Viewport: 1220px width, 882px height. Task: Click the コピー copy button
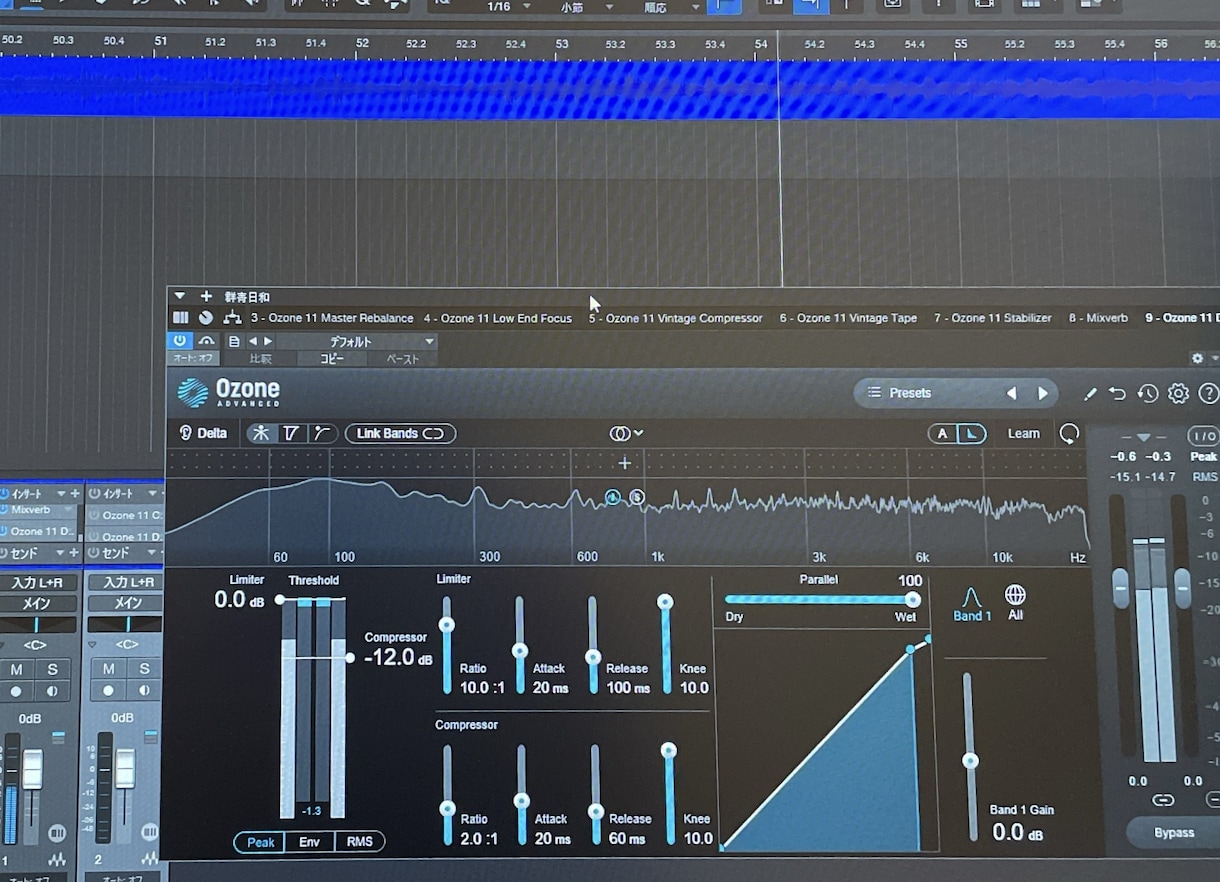332,359
